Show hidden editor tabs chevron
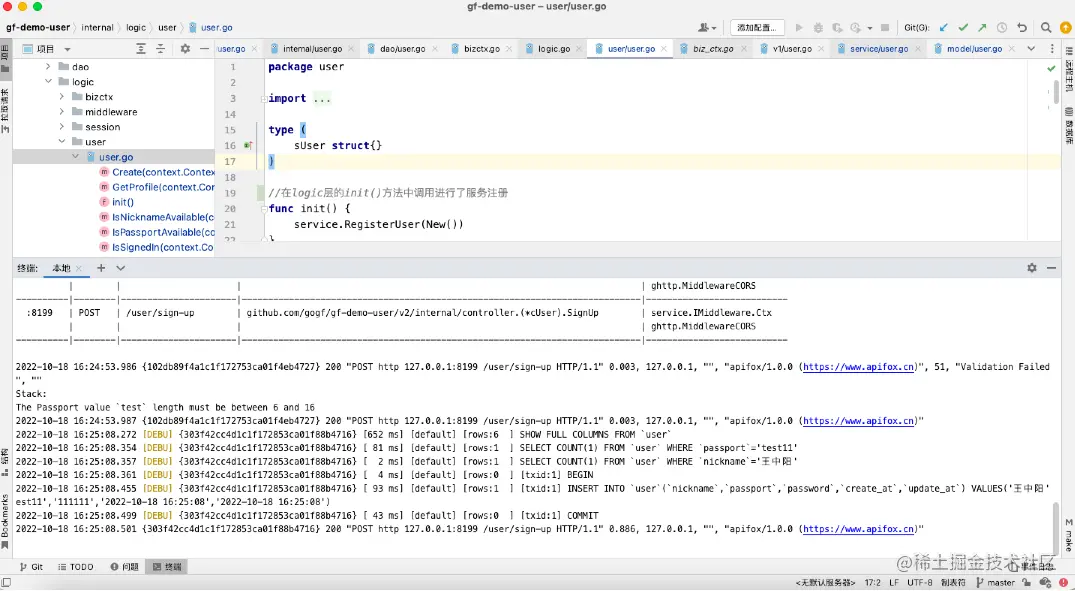Image resolution: width=1075 pixels, height=591 pixels. coord(1031,49)
